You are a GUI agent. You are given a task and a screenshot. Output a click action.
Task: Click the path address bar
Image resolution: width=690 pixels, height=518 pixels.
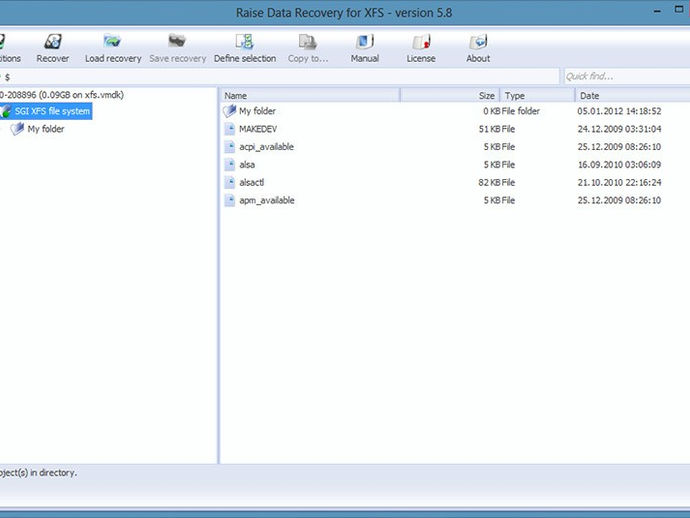tap(279, 77)
